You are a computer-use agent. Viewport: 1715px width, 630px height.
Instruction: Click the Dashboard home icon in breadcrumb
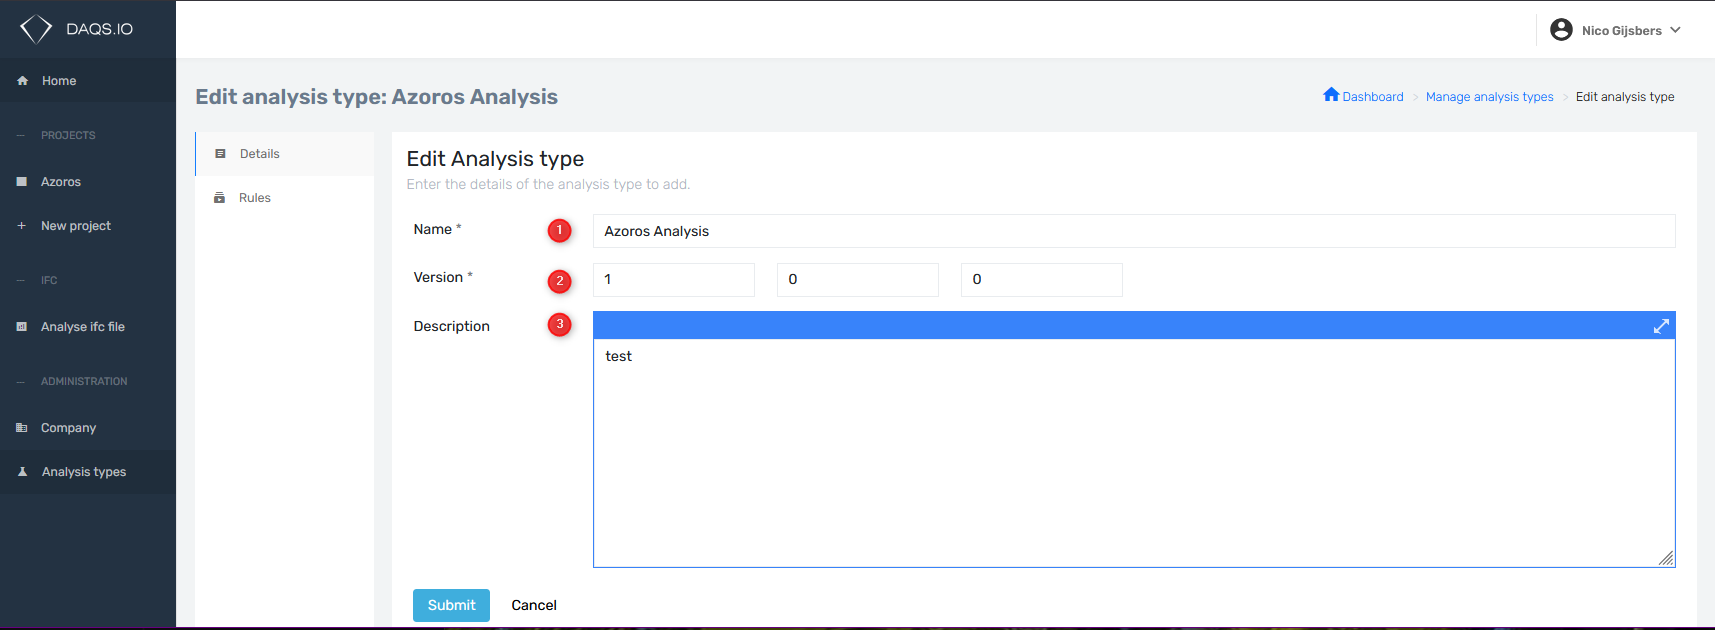(x=1331, y=95)
